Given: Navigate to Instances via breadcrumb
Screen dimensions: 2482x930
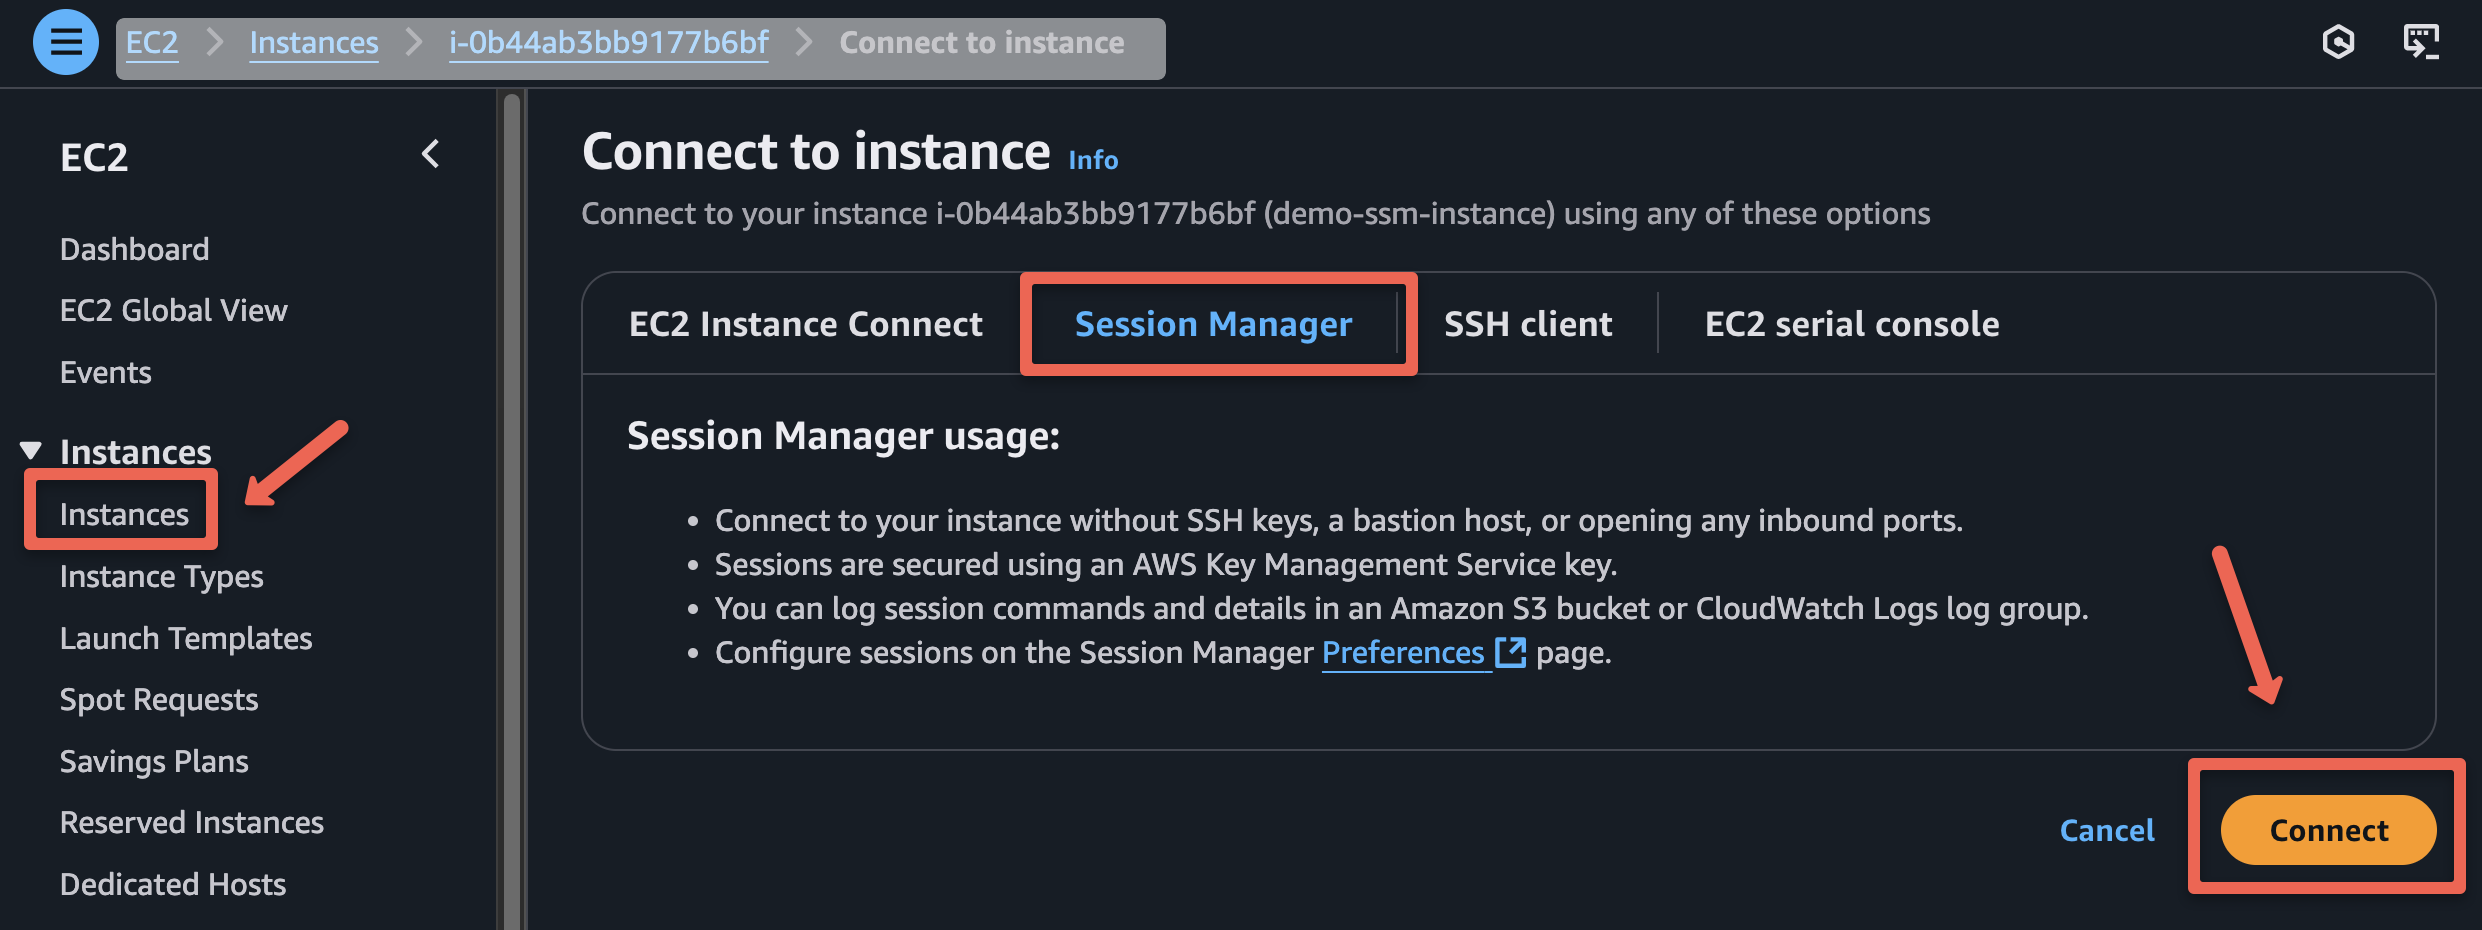Looking at the screenshot, I should point(313,42).
